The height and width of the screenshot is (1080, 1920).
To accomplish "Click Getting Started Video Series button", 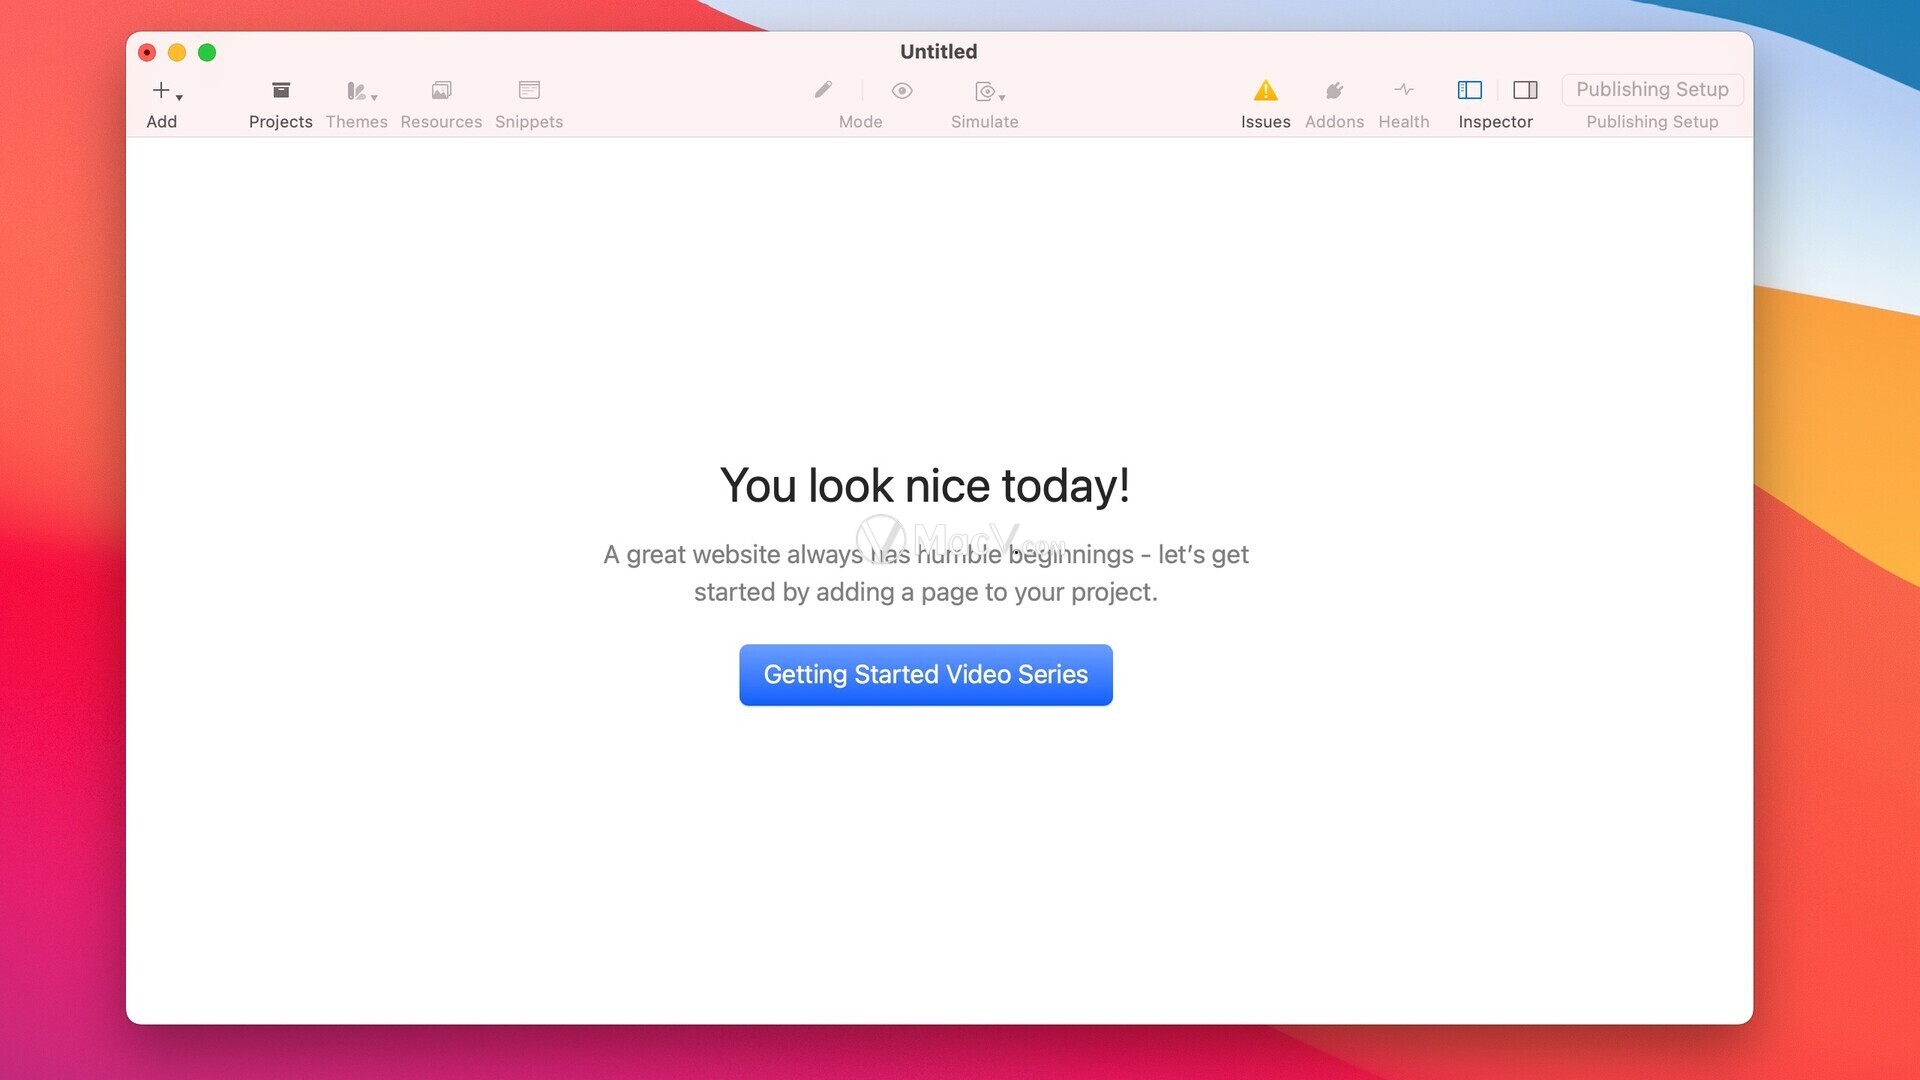I will [x=926, y=674].
